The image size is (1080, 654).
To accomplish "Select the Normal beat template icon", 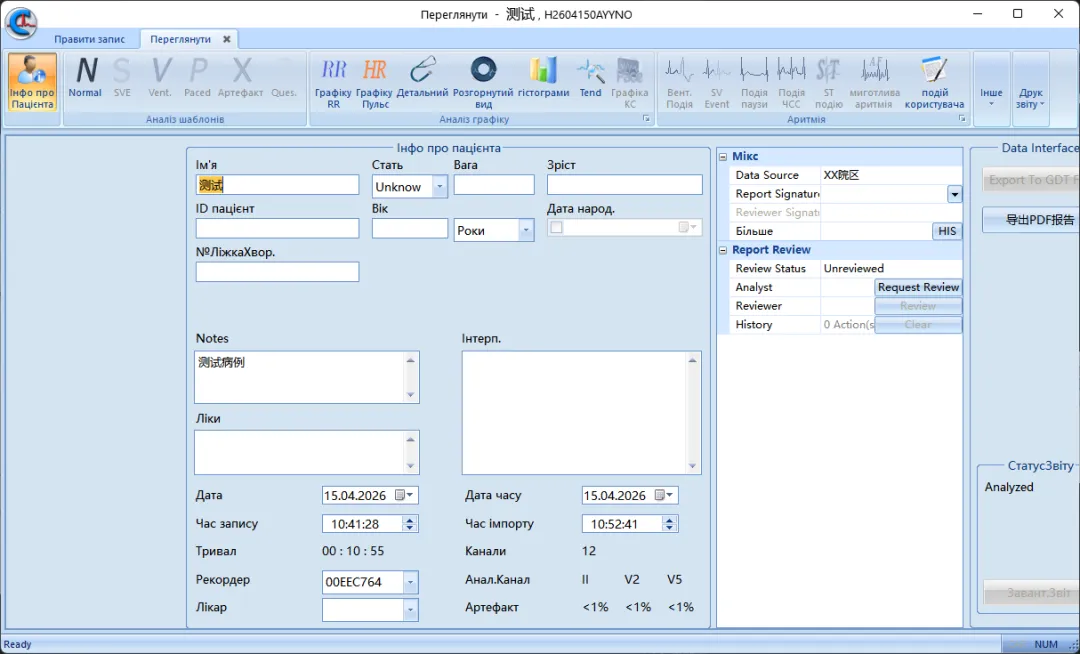I will [x=85, y=77].
